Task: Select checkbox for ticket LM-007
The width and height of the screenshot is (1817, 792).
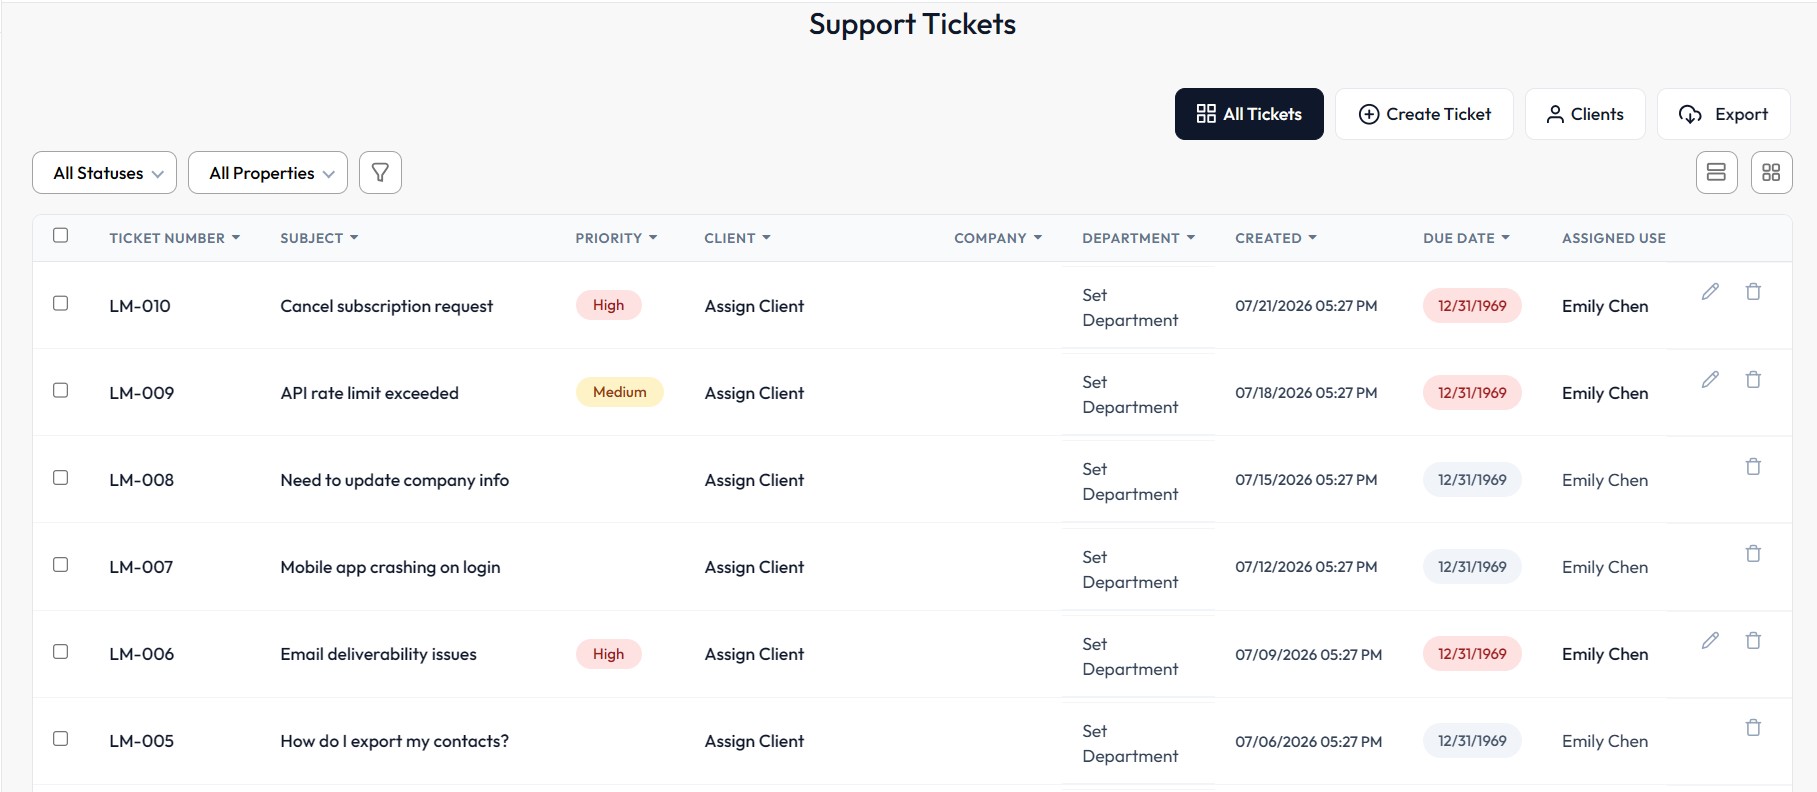Action: [x=61, y=564]
